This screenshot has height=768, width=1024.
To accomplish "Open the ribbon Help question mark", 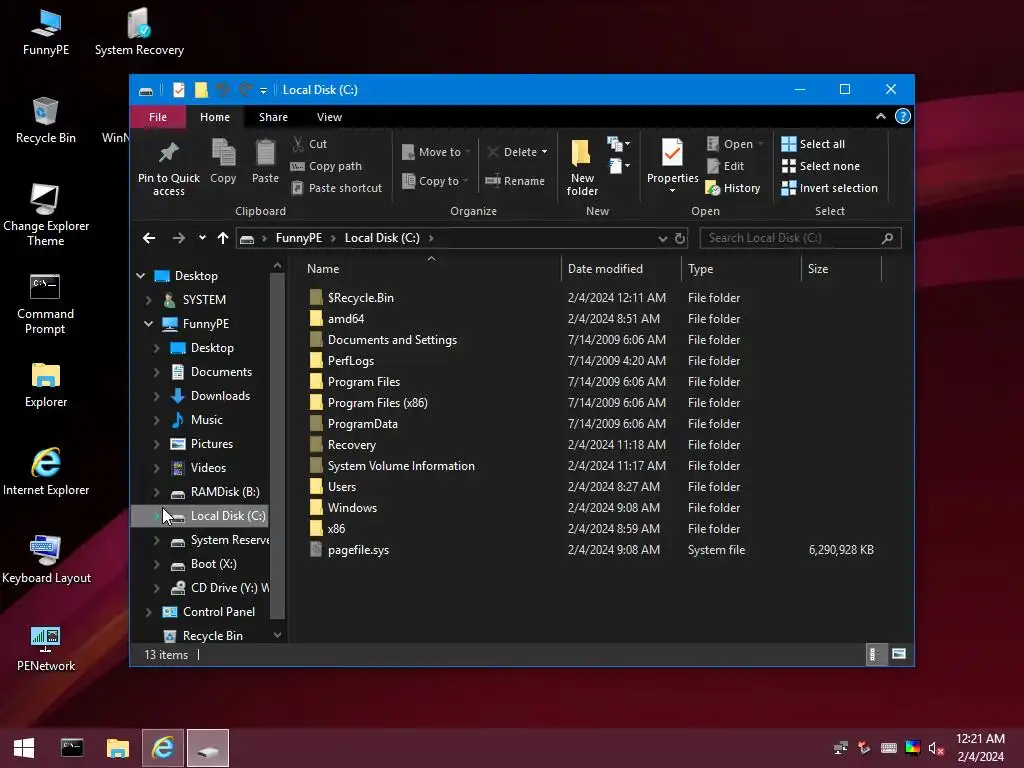I will pos(903,116).
